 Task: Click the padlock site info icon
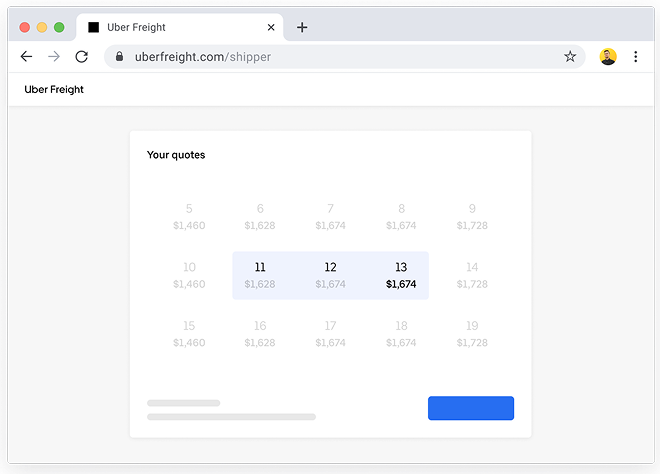[x=121, y=57]
